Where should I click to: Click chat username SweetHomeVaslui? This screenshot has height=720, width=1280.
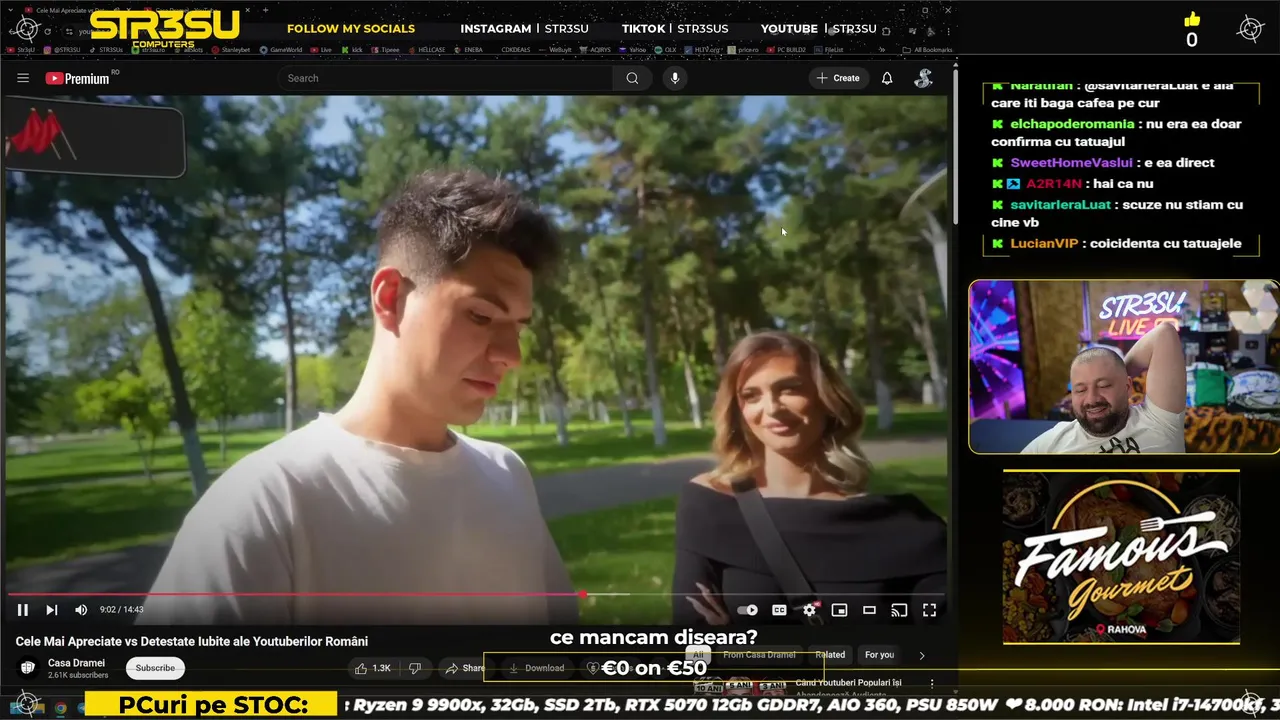(x=1071, y=163)
